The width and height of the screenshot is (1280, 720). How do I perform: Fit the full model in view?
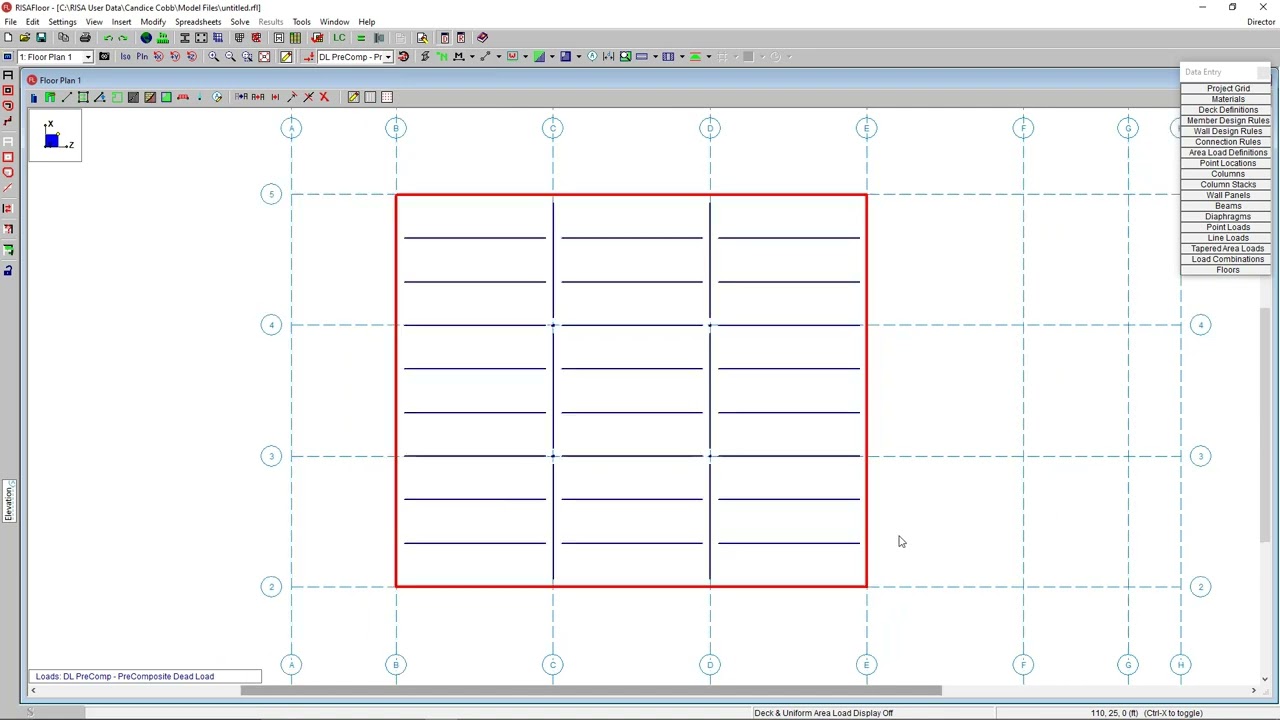[264, 57]
